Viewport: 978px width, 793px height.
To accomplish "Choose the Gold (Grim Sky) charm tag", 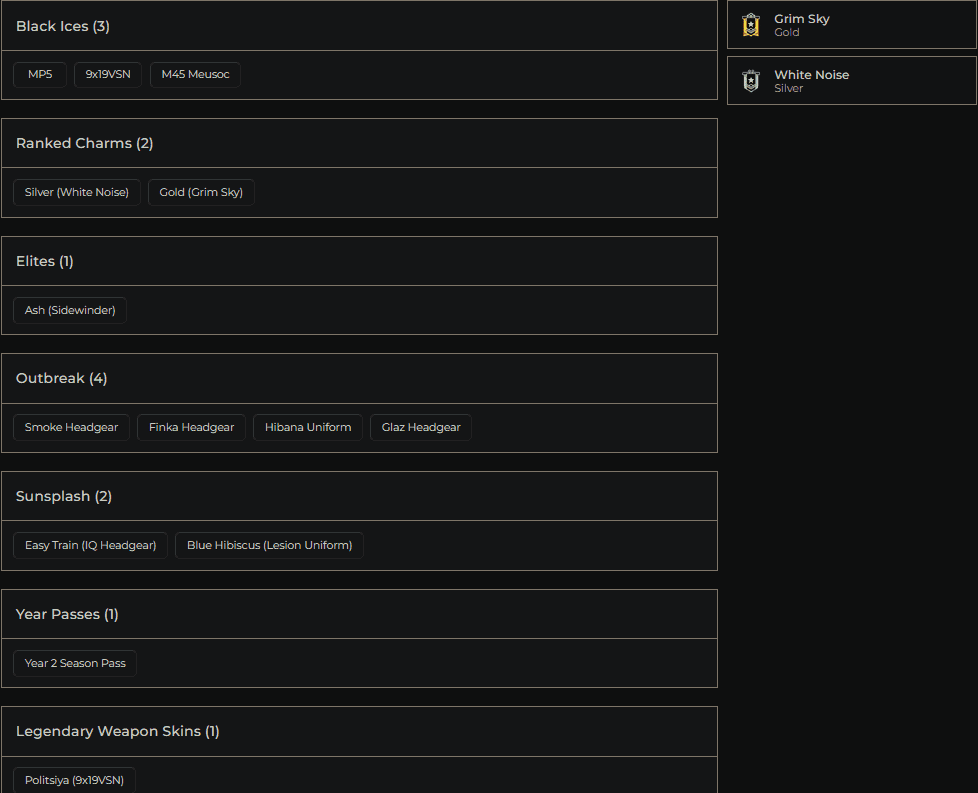I will 201,192.
